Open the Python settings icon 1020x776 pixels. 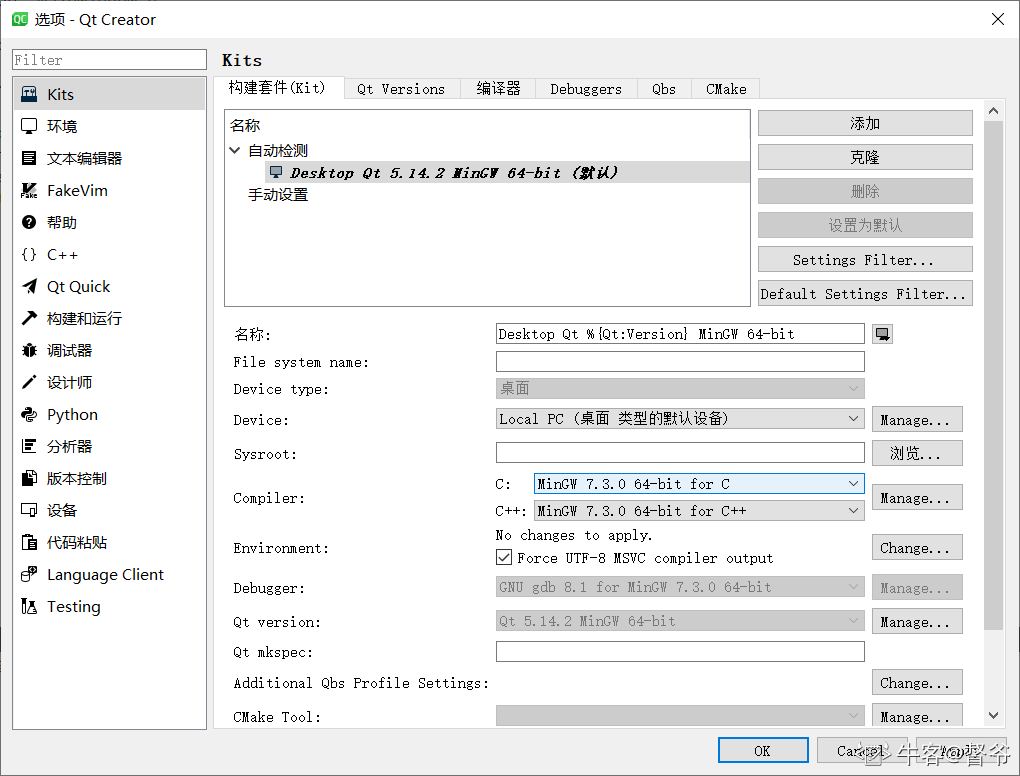[x=29, y=414]
